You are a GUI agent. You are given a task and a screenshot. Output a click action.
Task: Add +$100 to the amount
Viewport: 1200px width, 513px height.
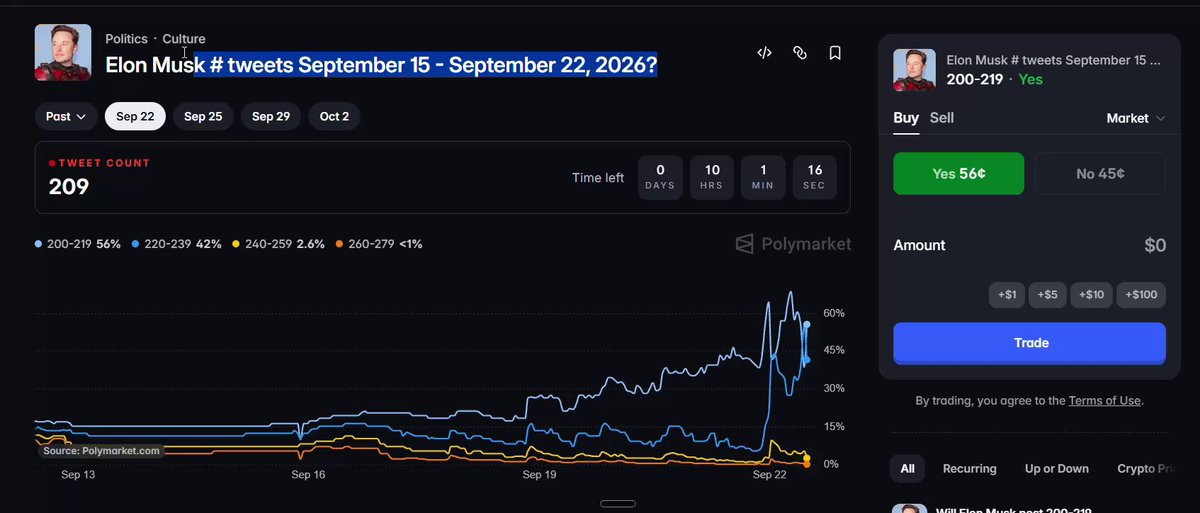[1141, 294]
